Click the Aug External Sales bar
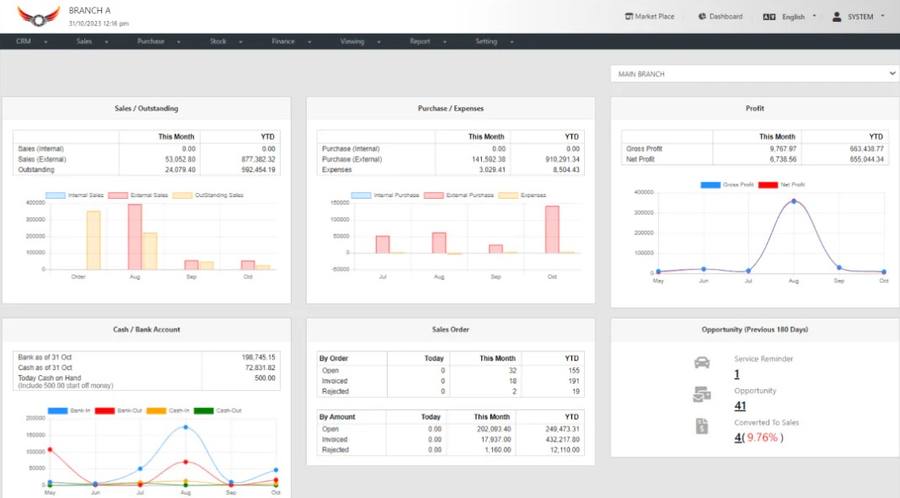The image size is (900, 498). pos(135,236)
